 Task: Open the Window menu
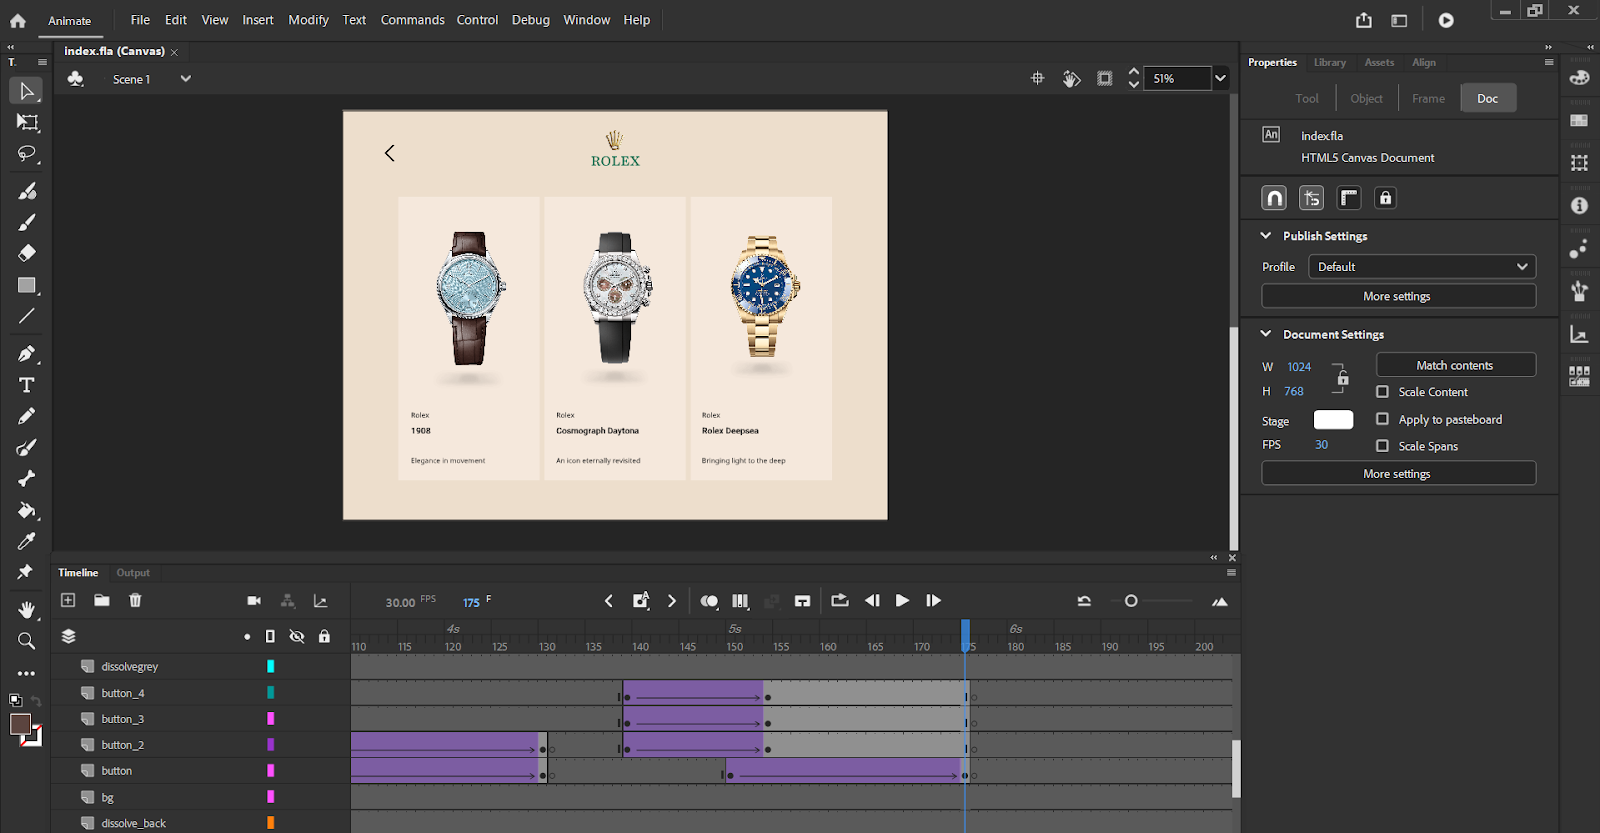586,20
